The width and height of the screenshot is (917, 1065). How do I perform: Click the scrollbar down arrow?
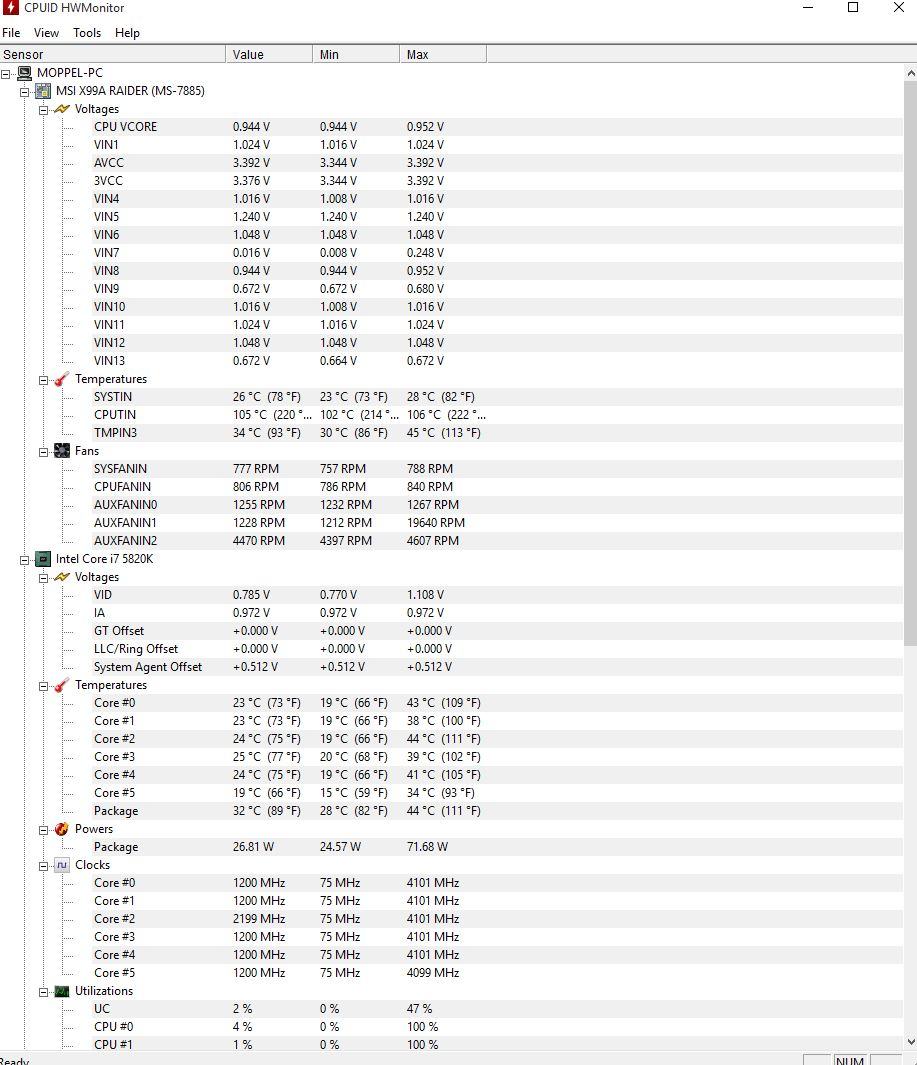pyautogui.click(x=910, y=1042)
